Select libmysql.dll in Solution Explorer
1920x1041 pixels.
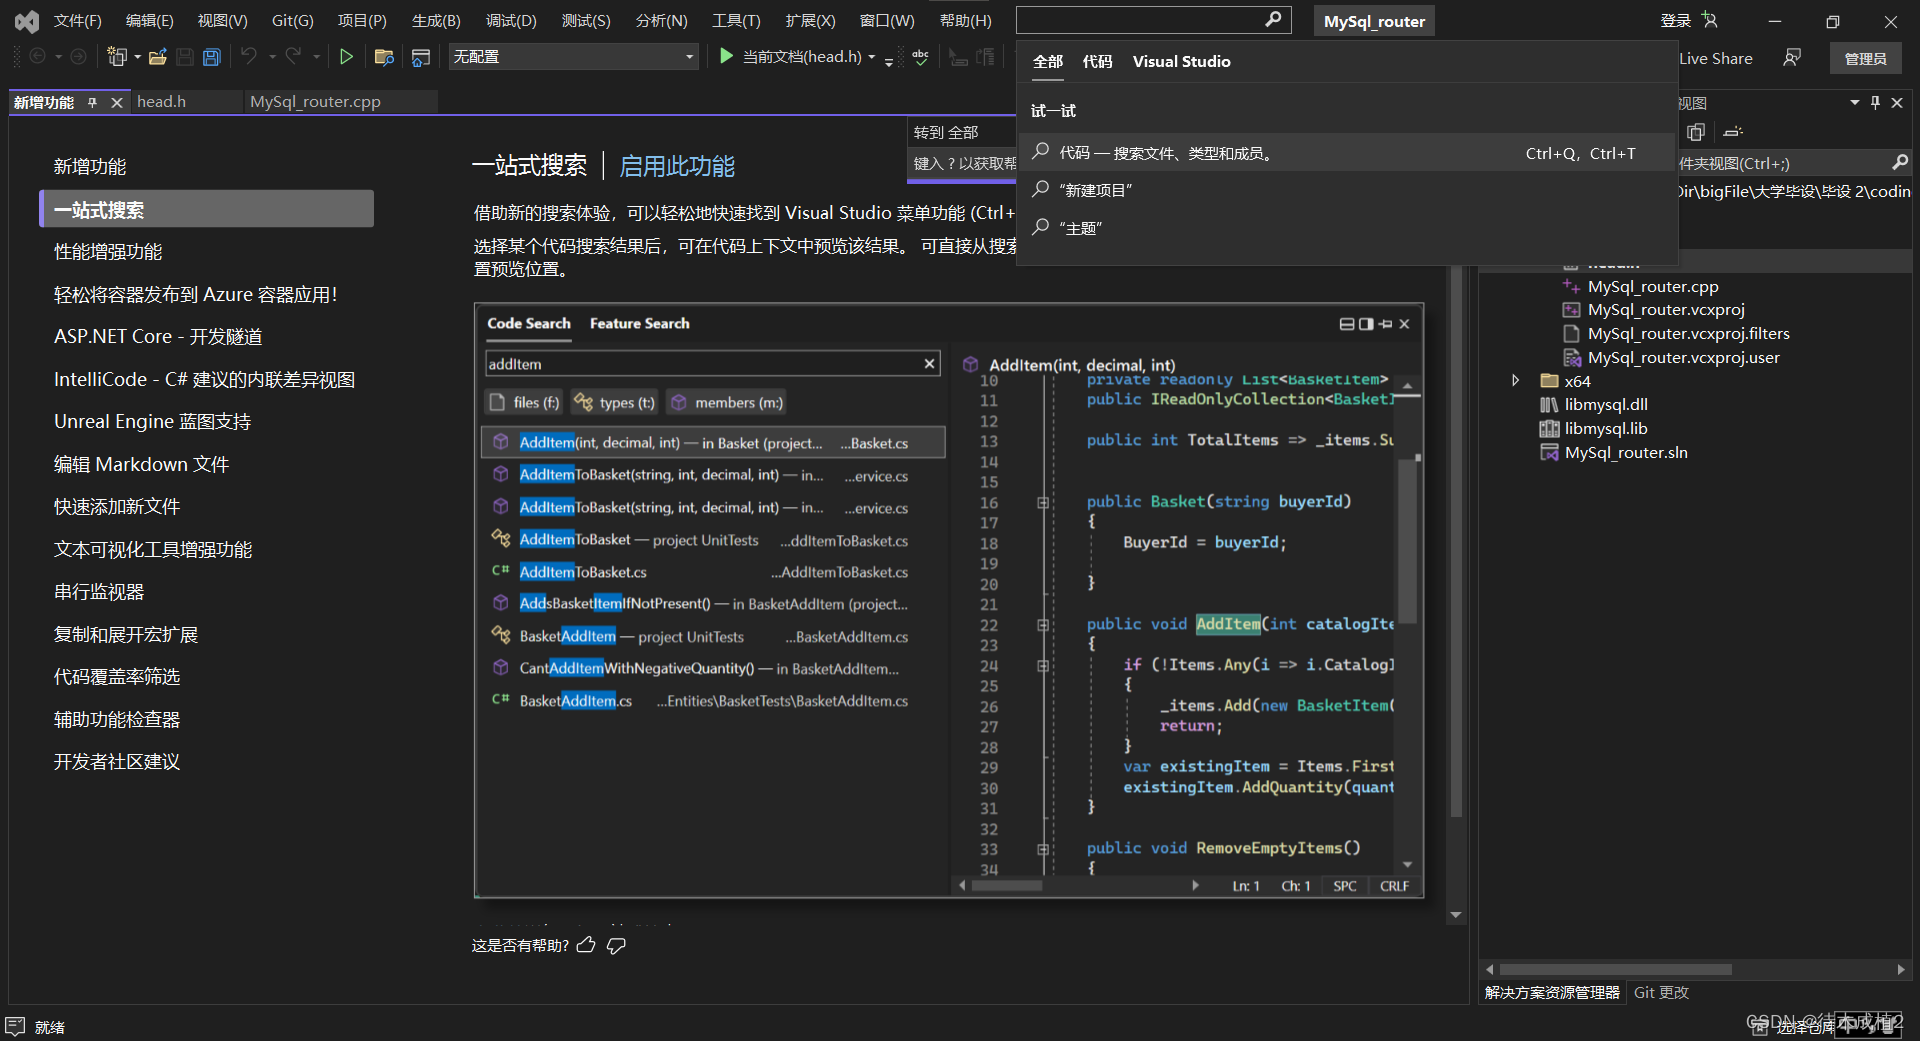[x=1605, y=404]
